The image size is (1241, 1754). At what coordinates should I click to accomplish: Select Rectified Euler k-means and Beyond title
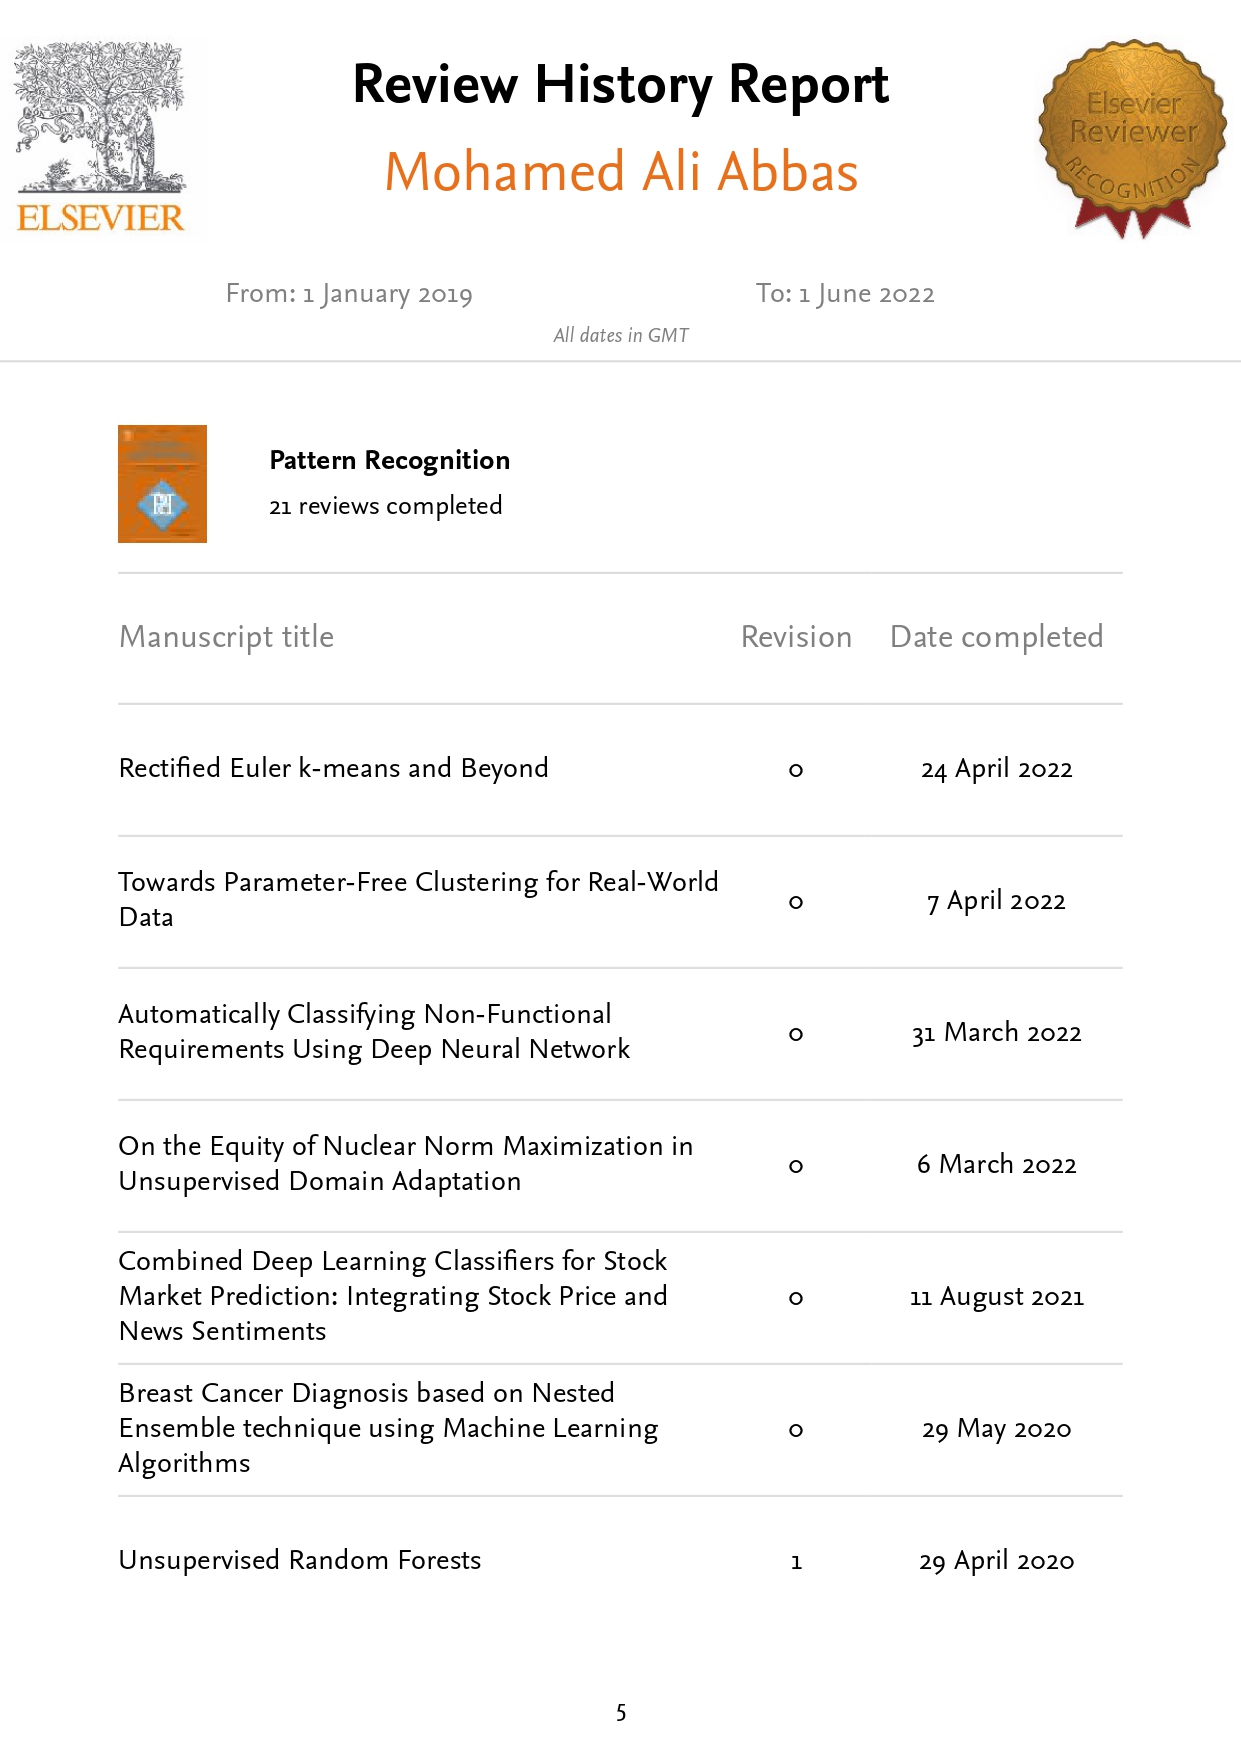[x=333, y=768]
